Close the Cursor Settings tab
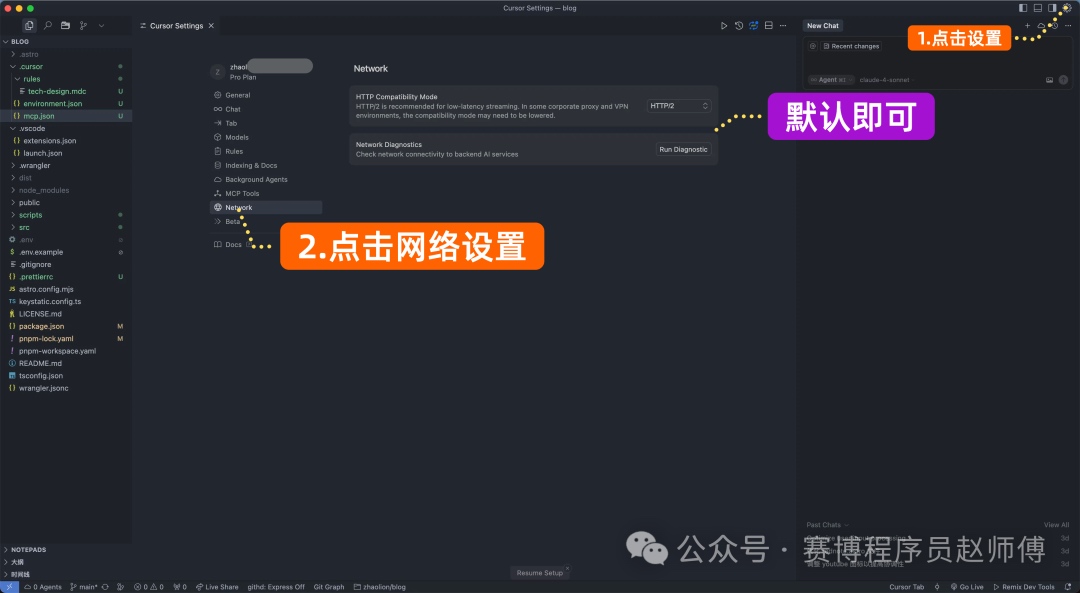Viewport: 1080px width, 593px height. tap(211, 25)
